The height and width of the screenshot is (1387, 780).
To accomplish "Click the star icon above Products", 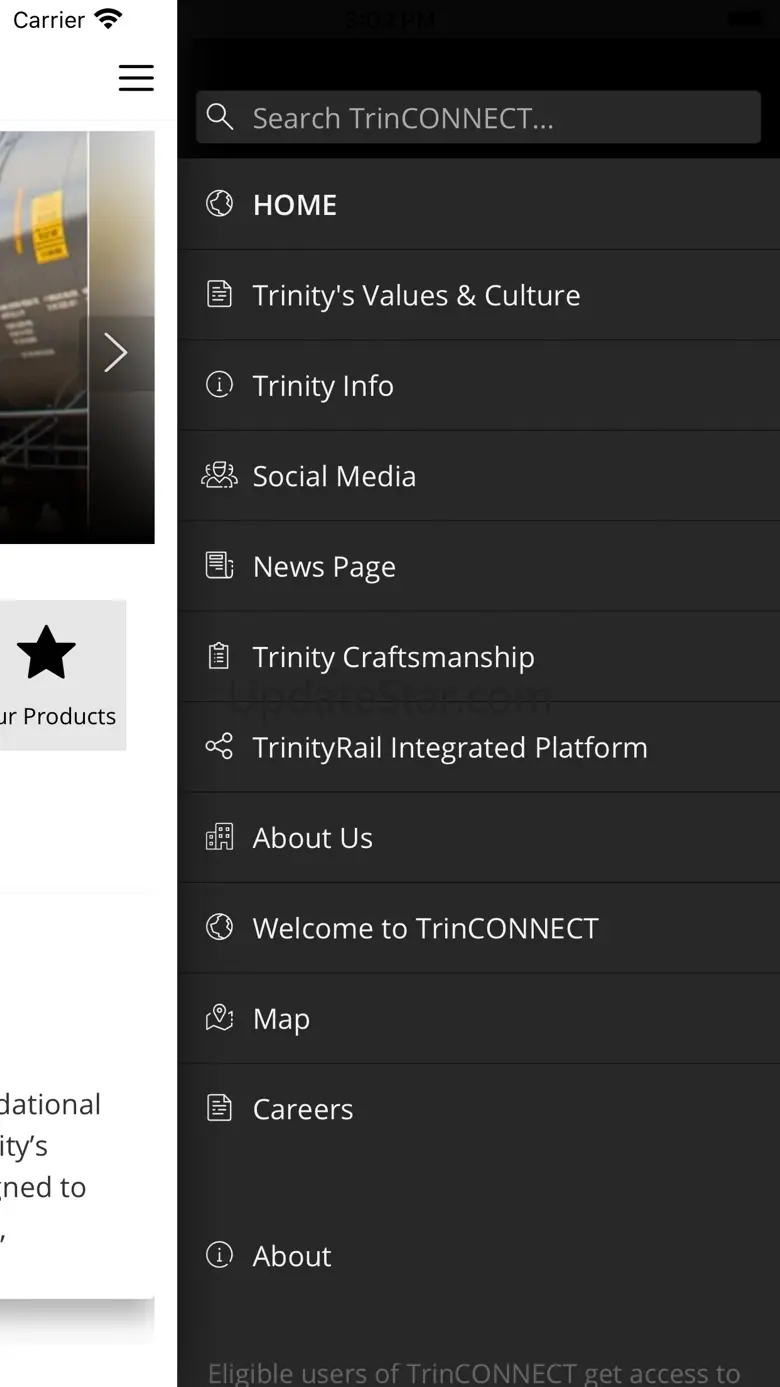I will point(47,652).
